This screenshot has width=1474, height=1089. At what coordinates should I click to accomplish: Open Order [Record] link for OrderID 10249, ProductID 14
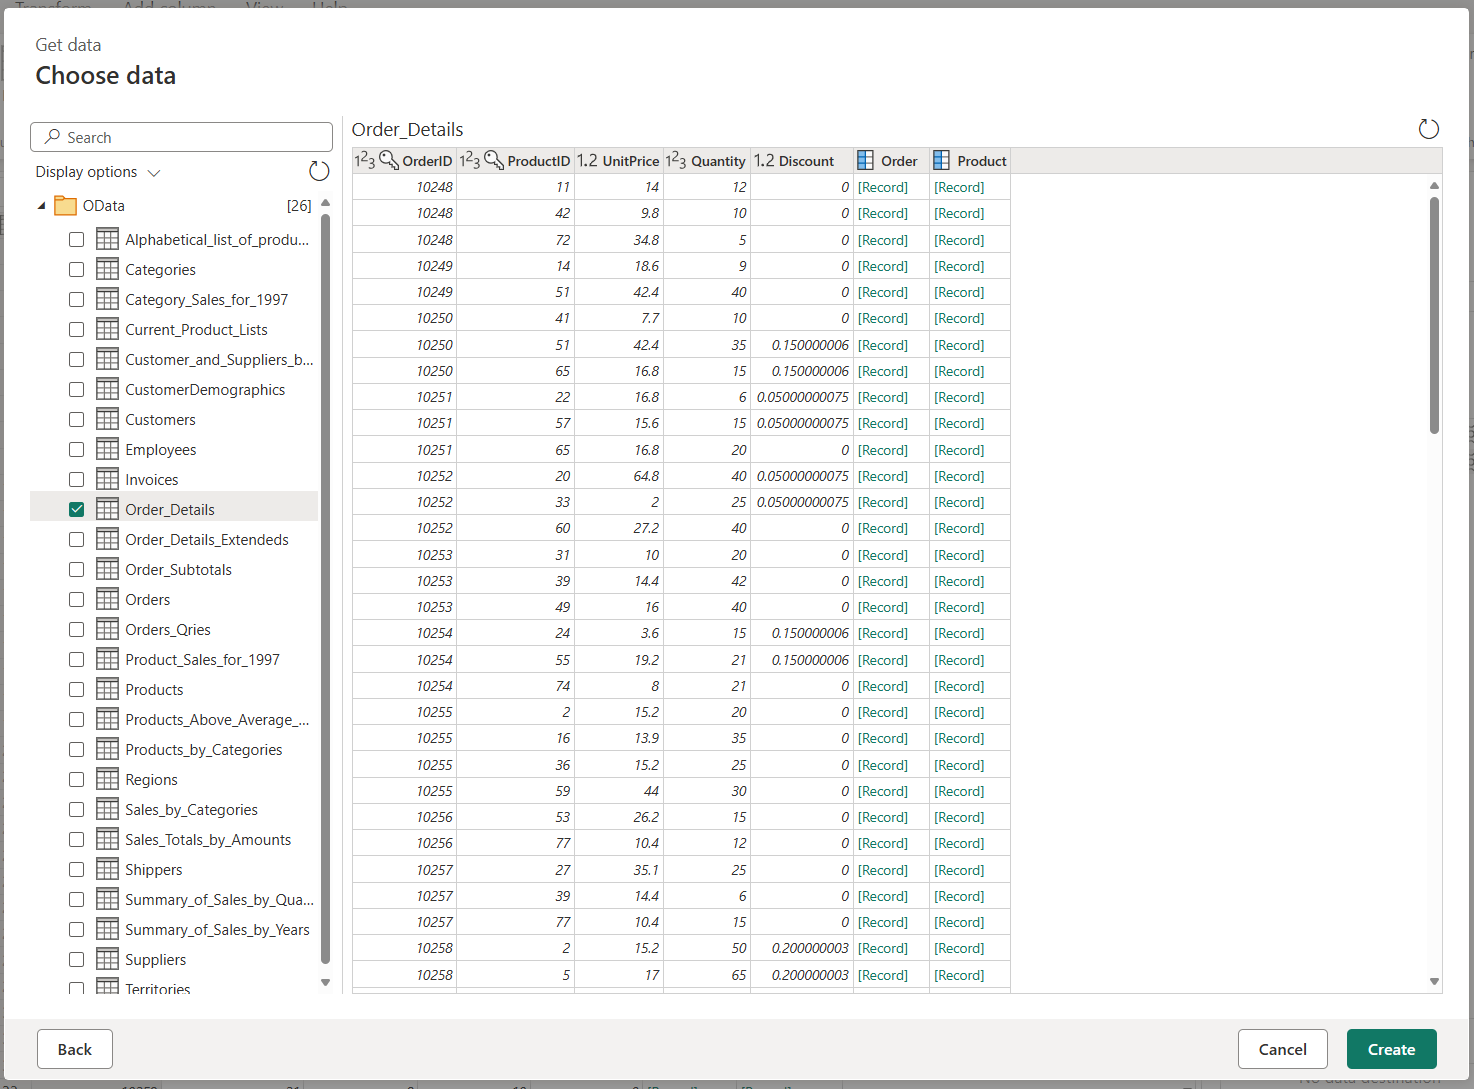[x=883, y=266]
